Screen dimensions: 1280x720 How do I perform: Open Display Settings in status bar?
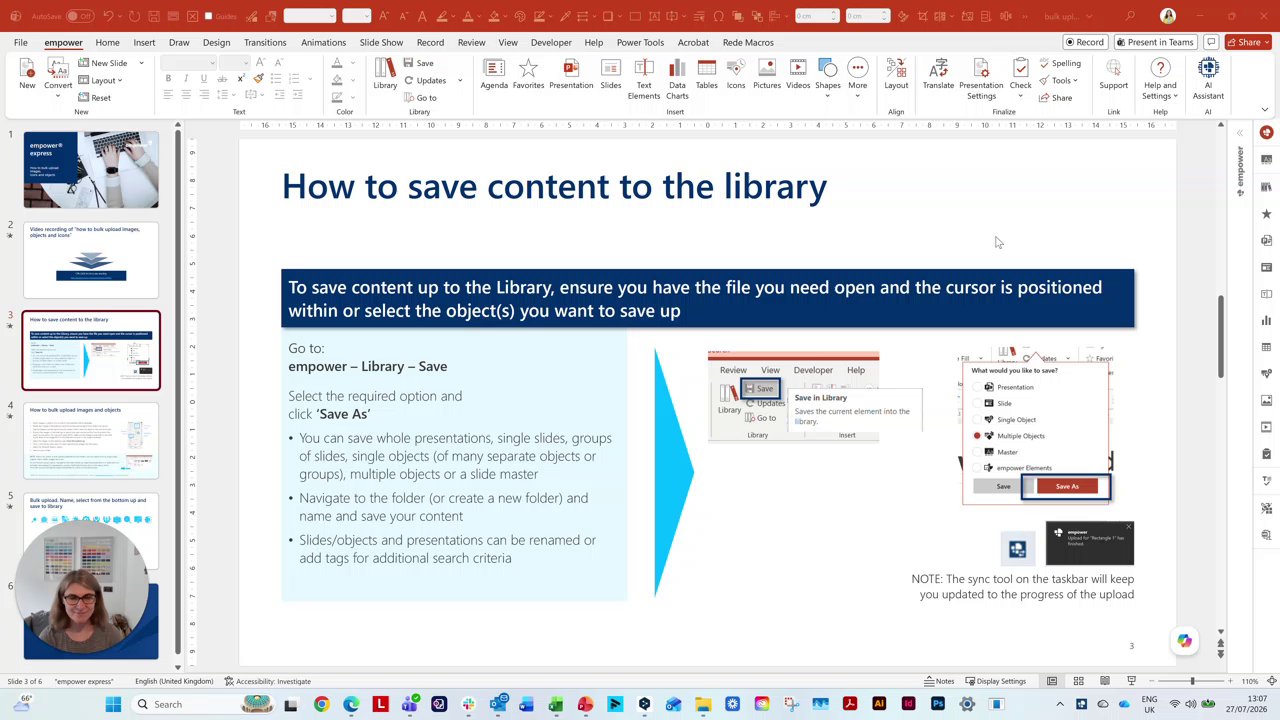point(994,681)
